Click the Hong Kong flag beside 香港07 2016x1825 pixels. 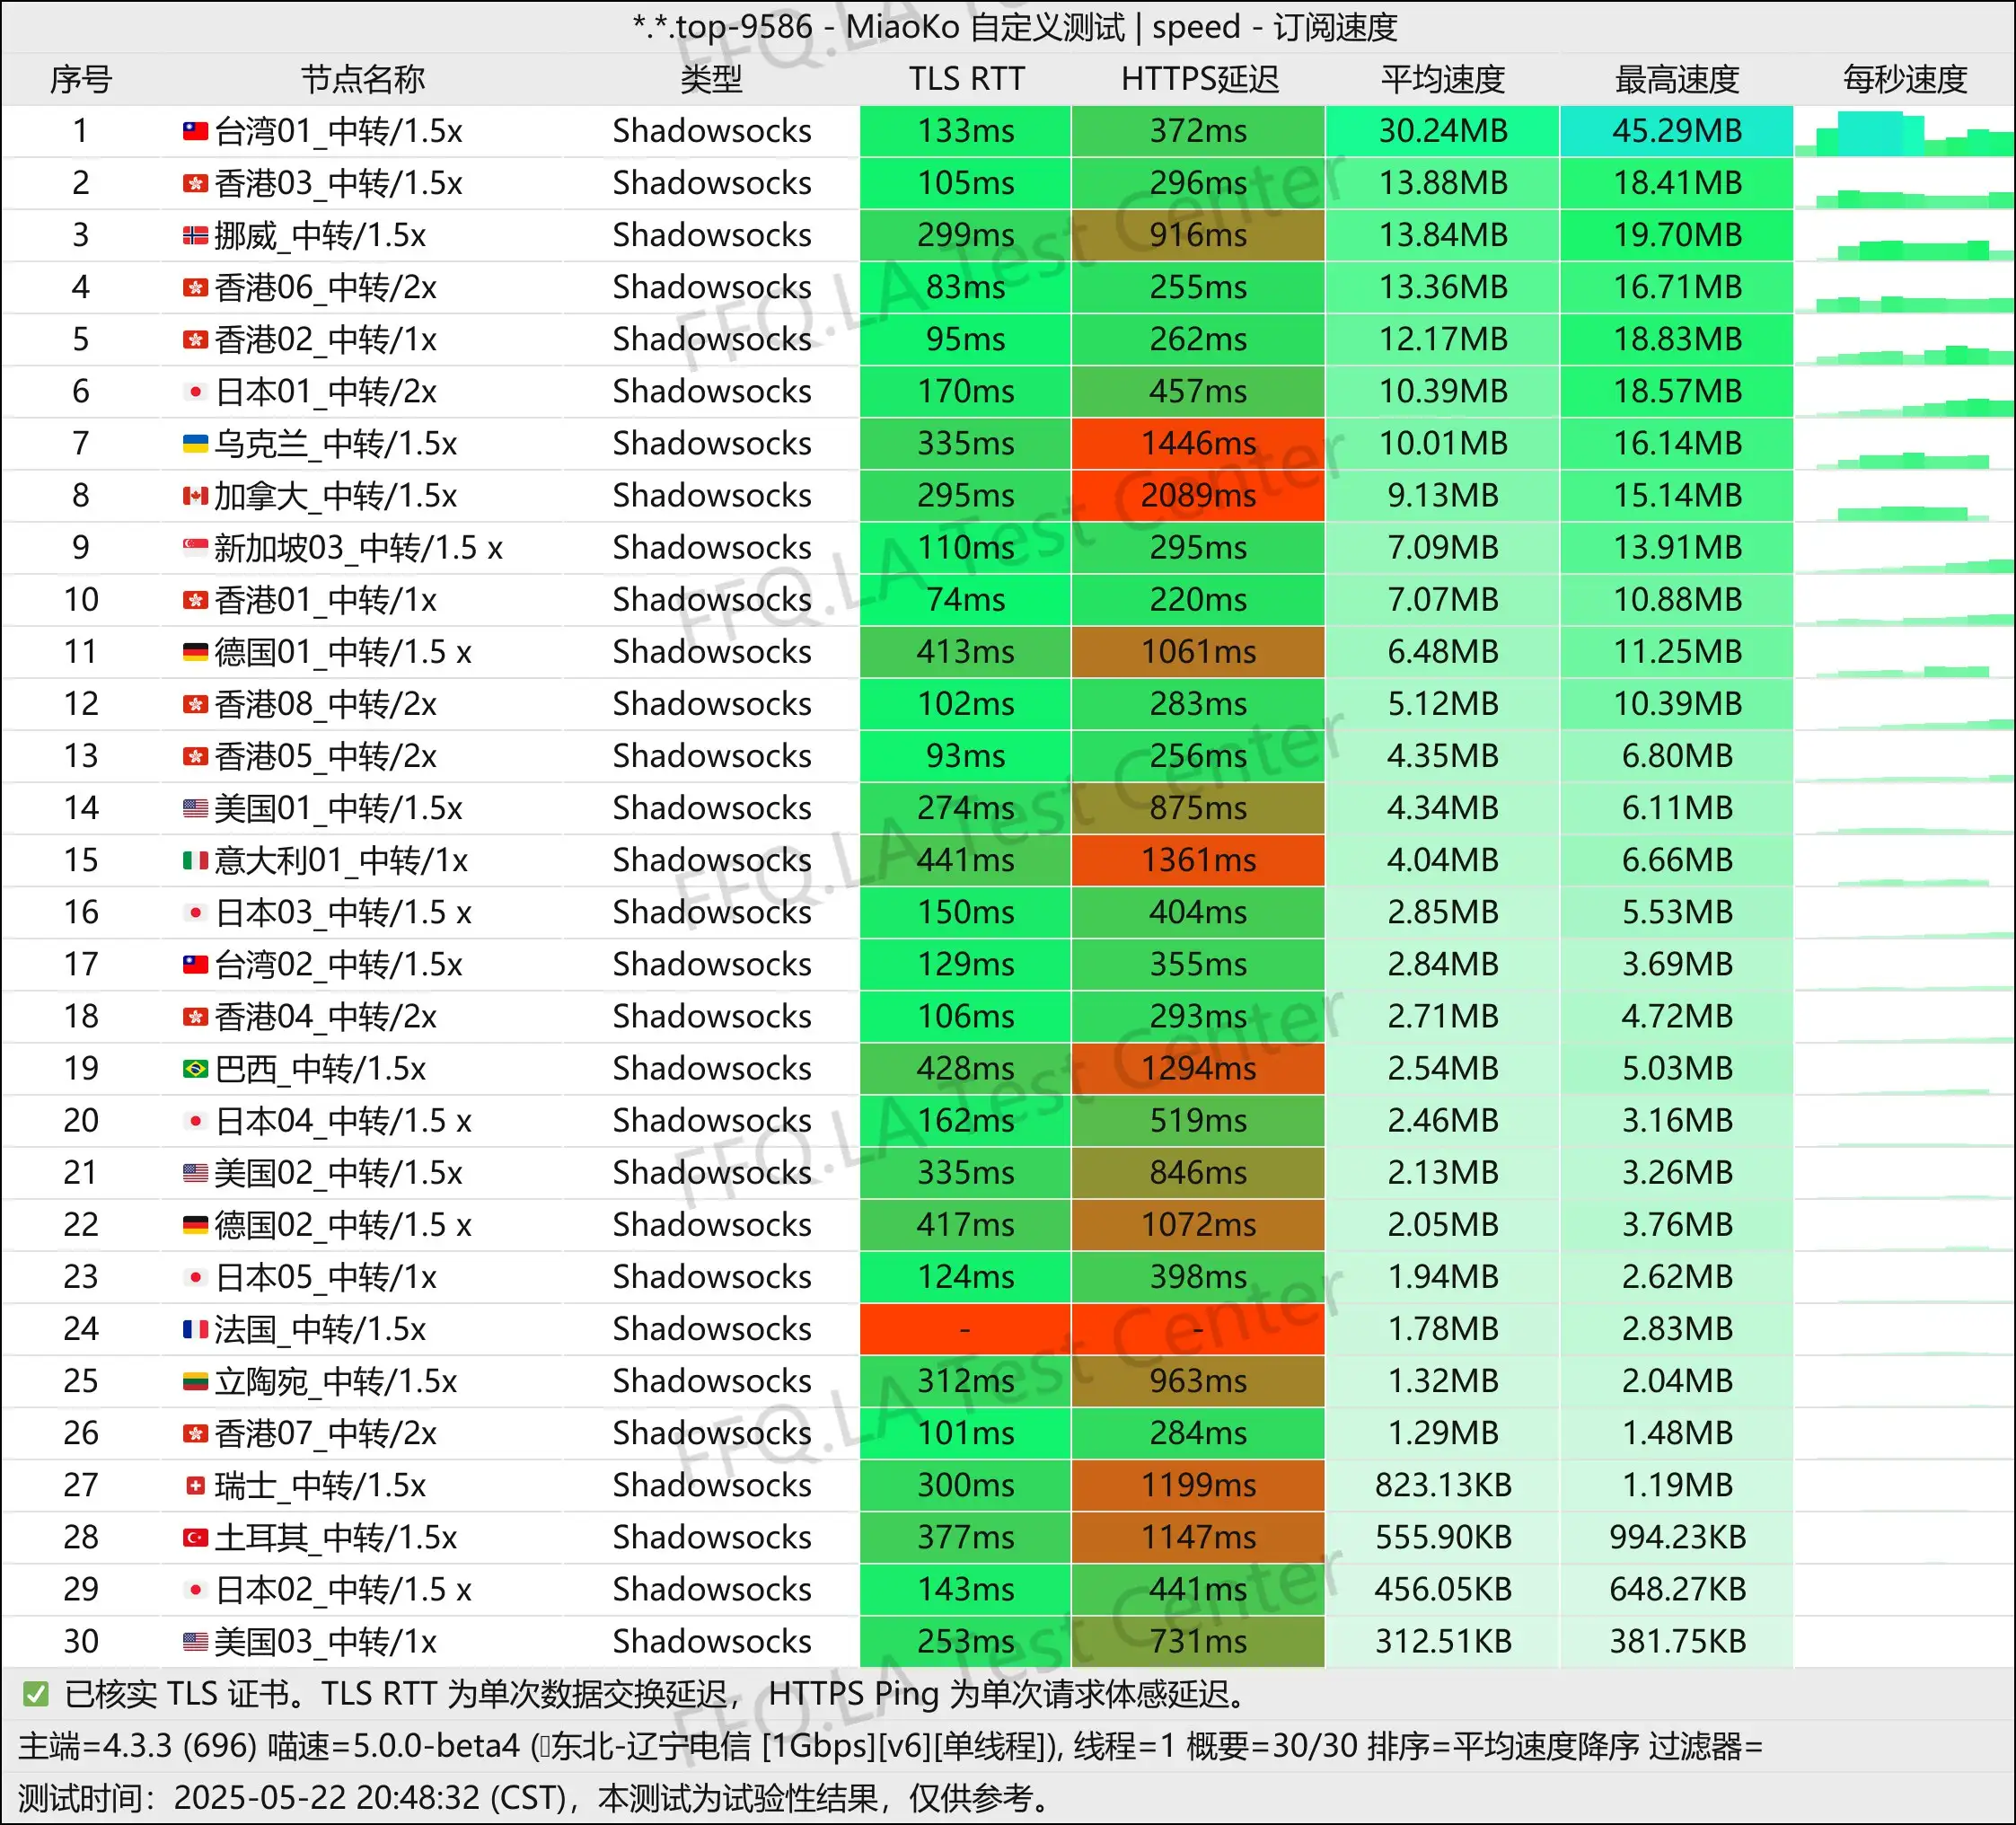coord(195,1433)
